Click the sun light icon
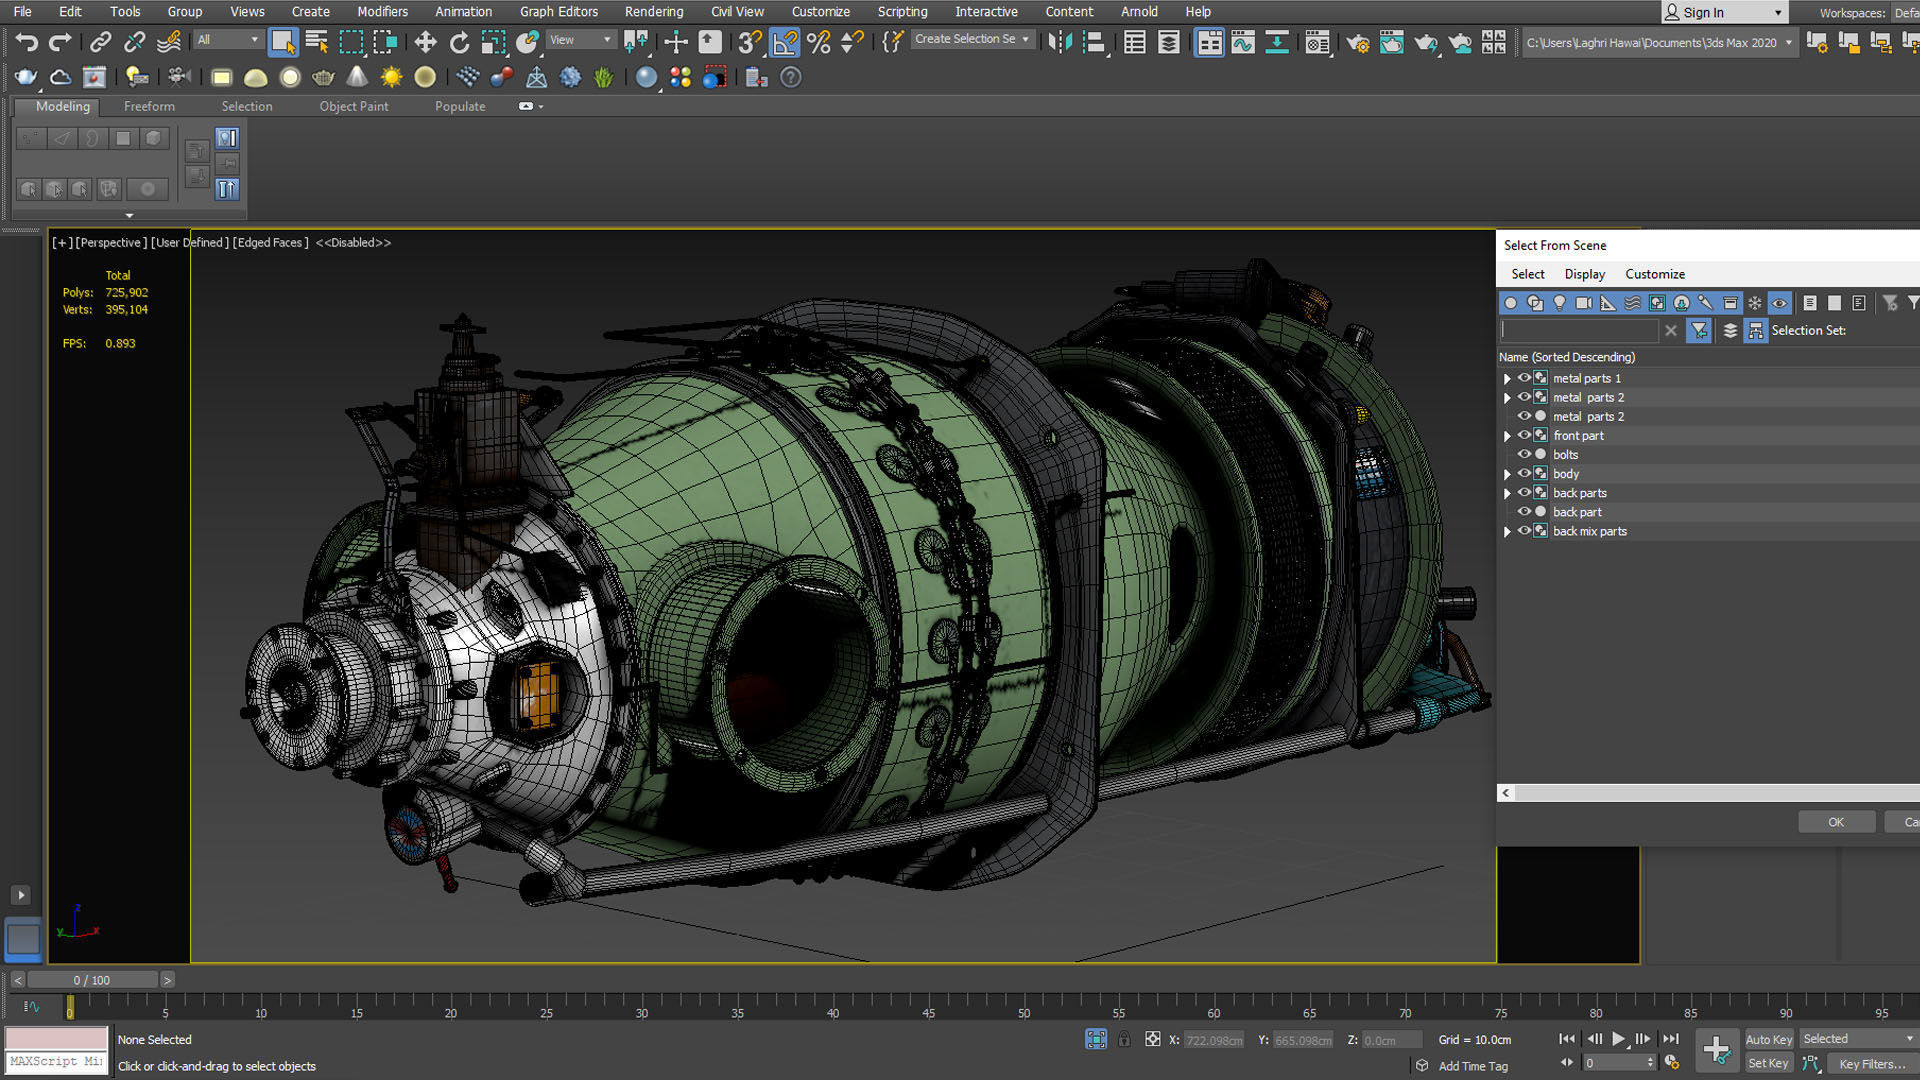1920x1080 pixels. (x=391, y=77)
